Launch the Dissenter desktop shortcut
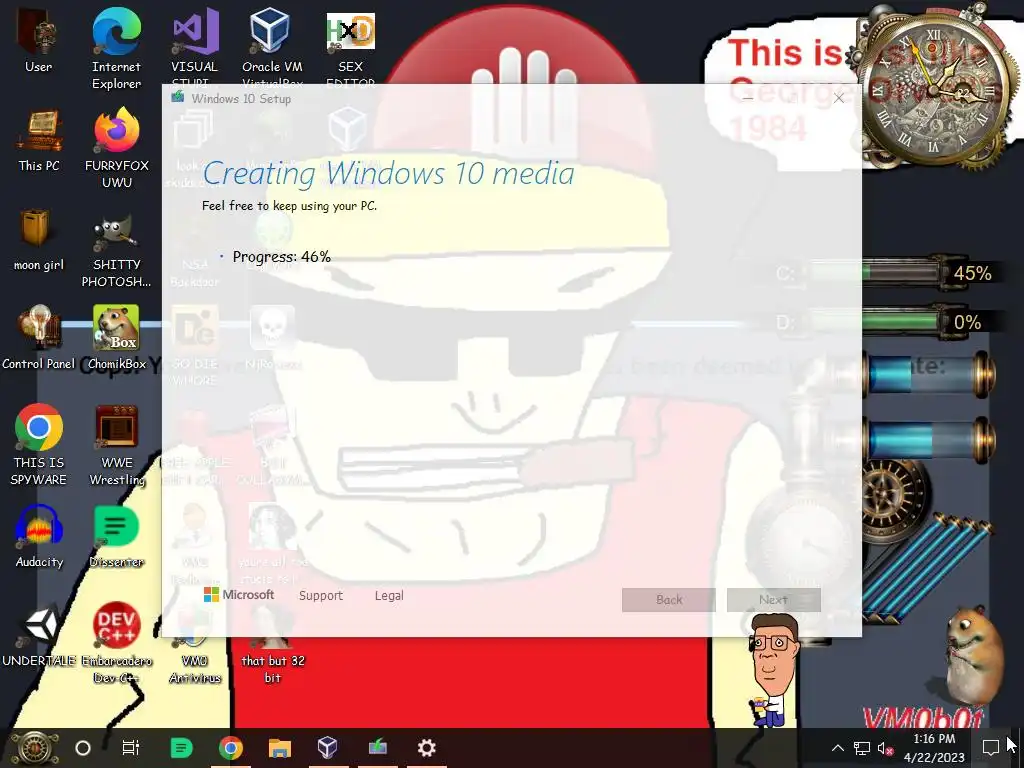 (x=116, y=536)
